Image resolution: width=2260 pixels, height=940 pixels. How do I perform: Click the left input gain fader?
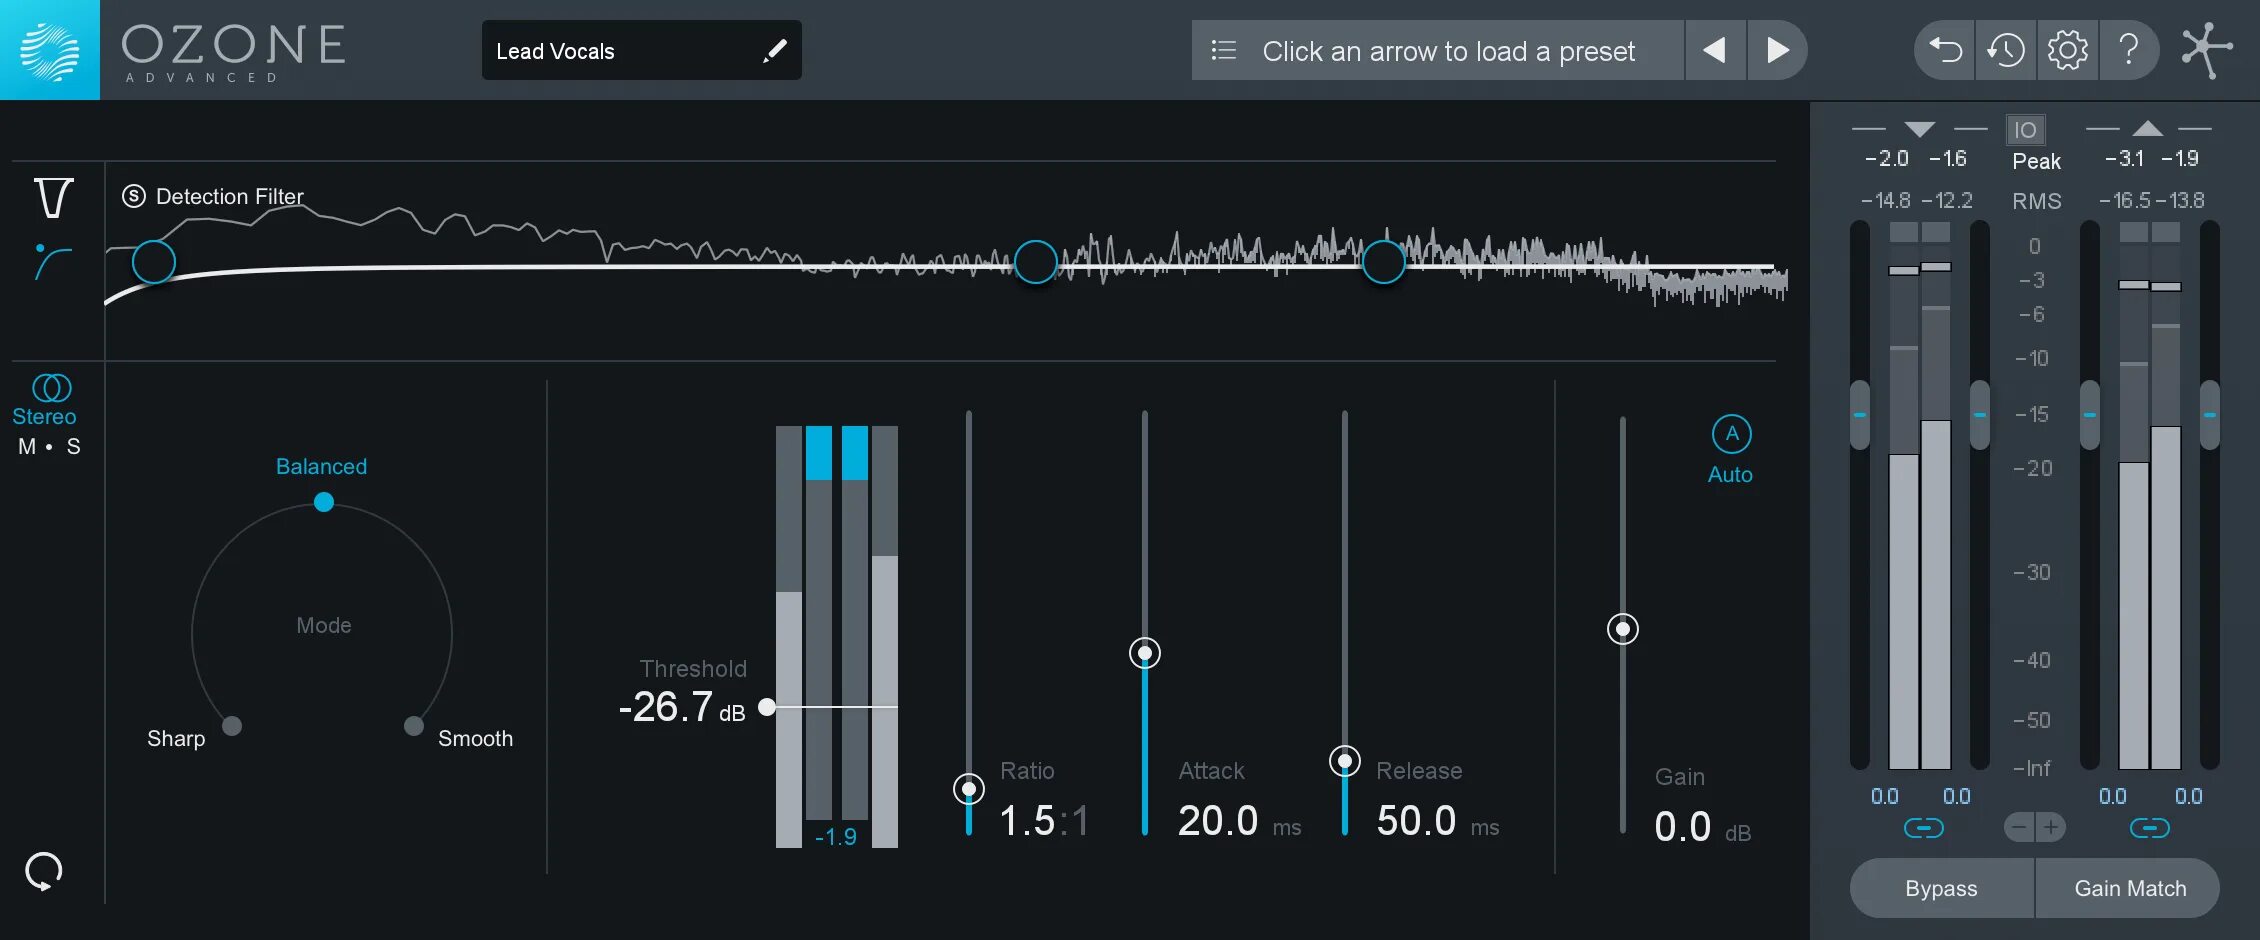click(1859, 414)
